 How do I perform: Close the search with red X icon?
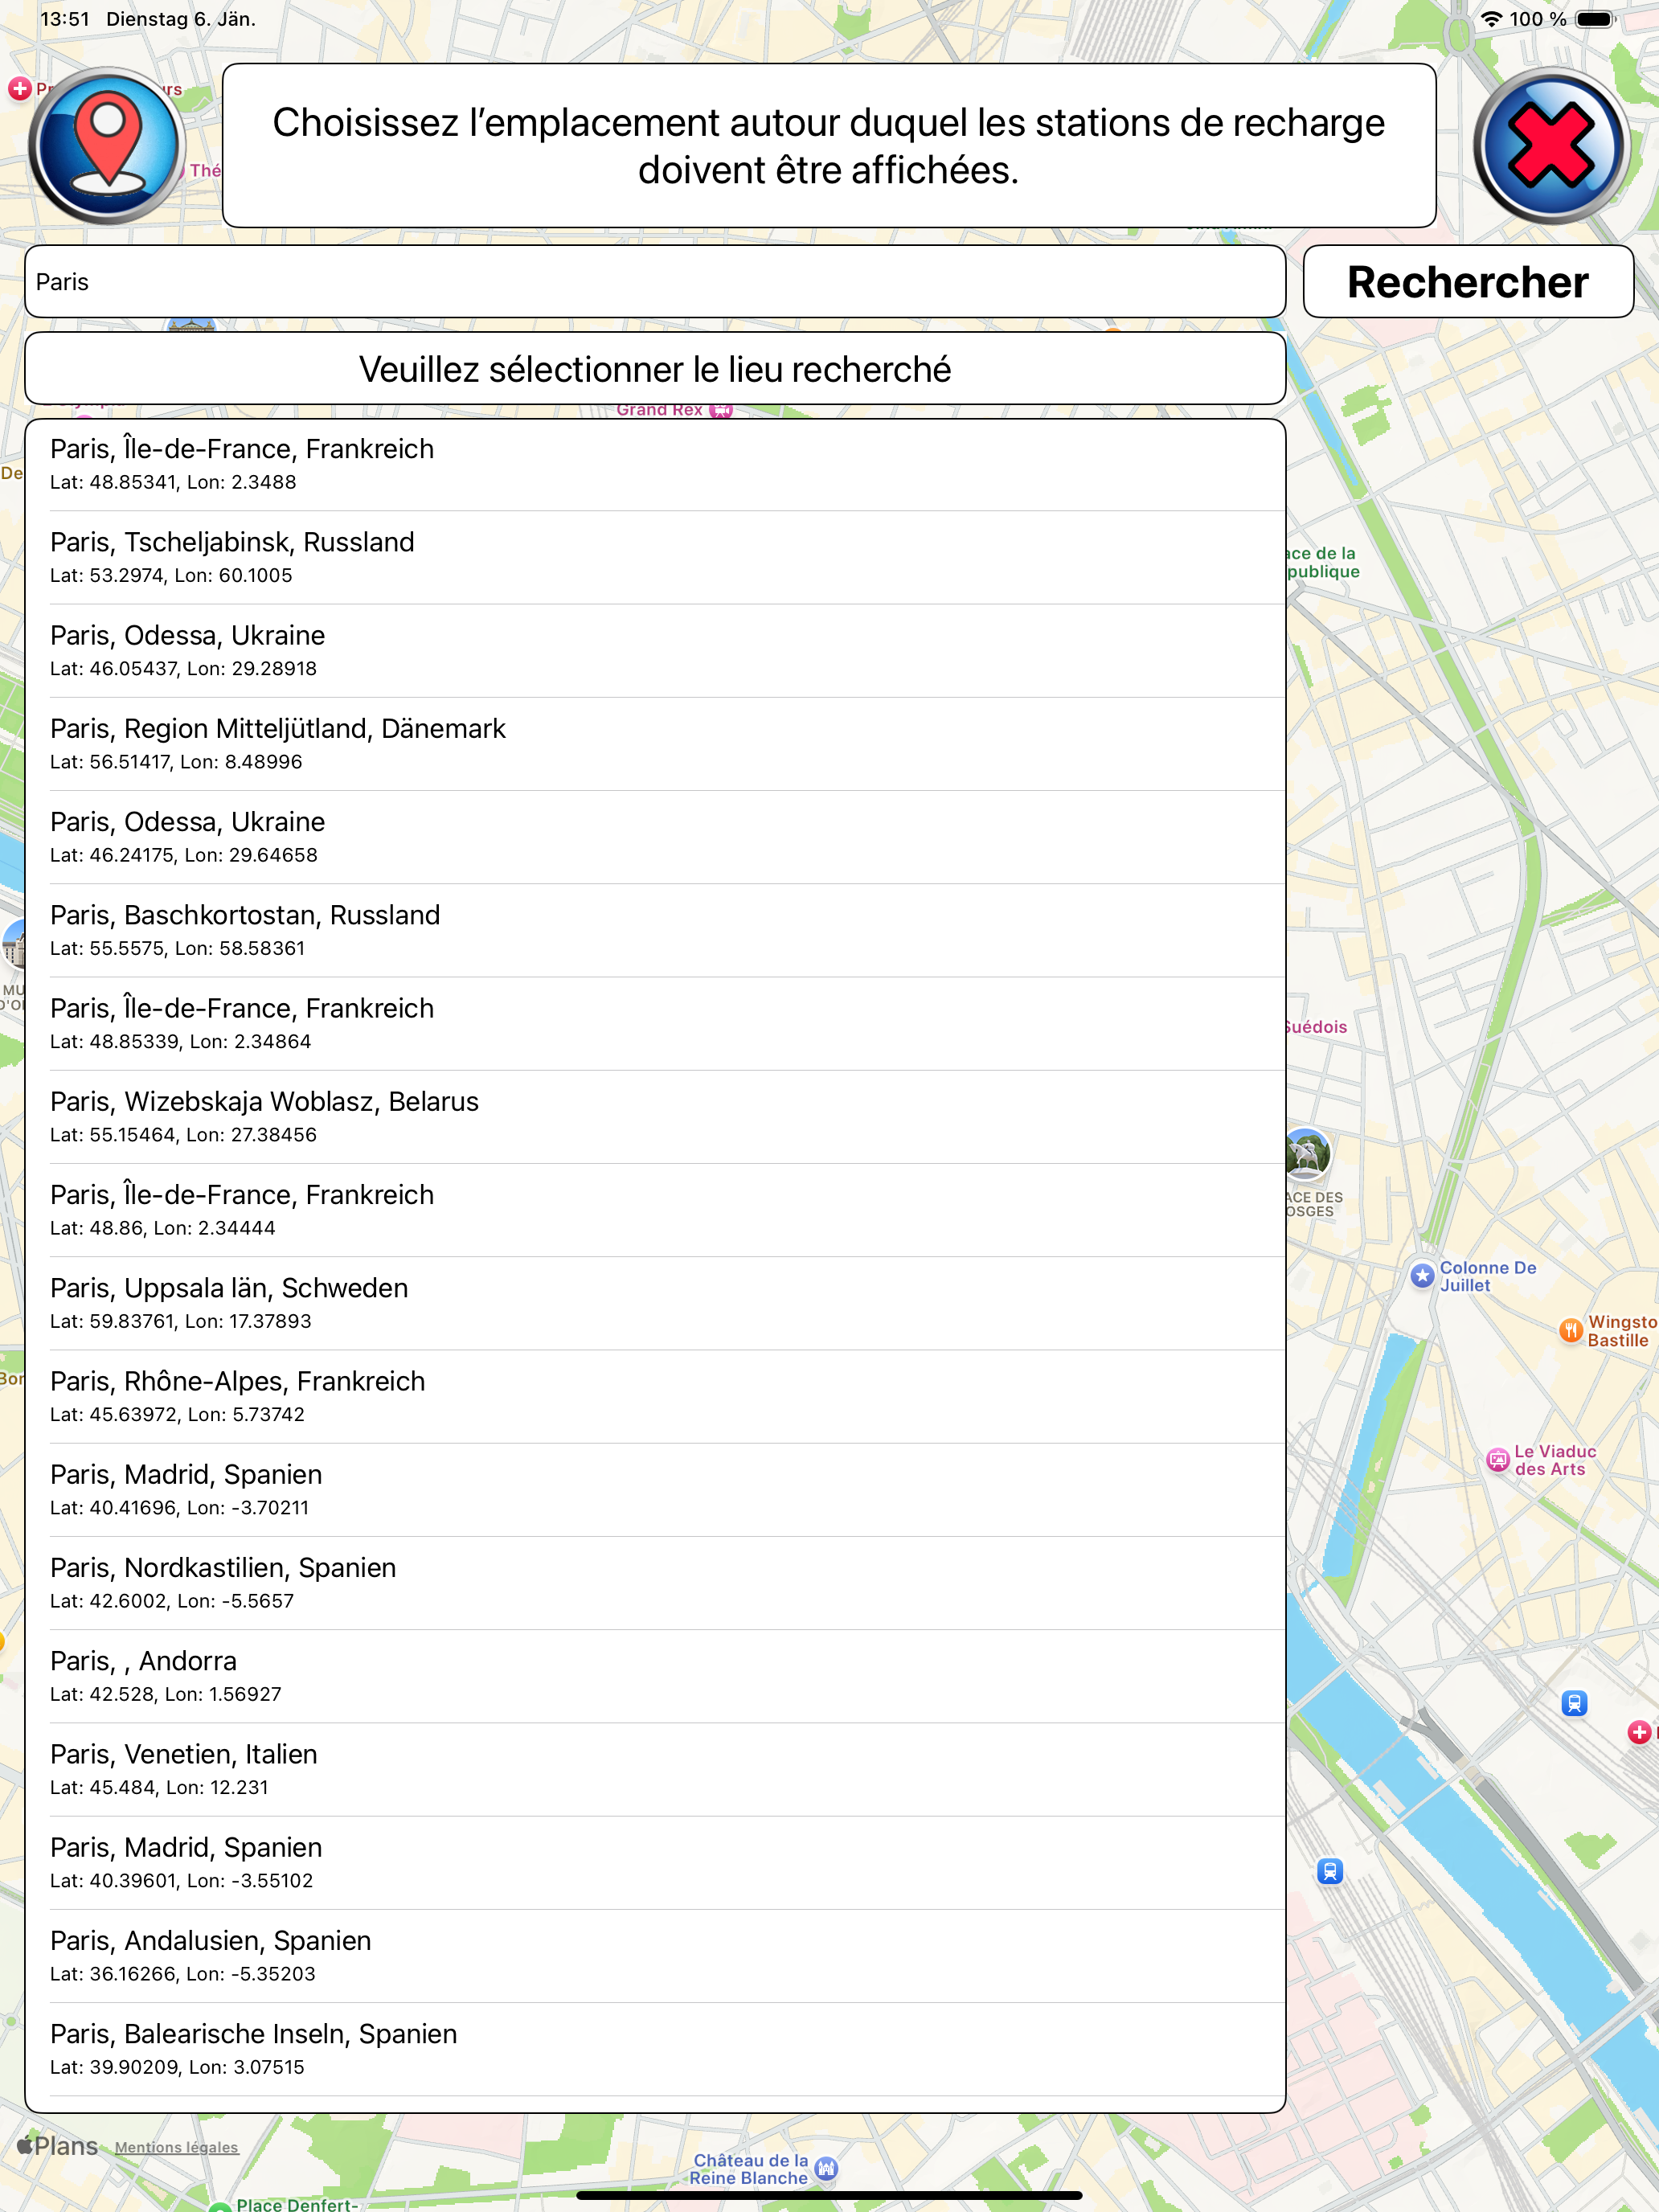(x=1551, y=146)
